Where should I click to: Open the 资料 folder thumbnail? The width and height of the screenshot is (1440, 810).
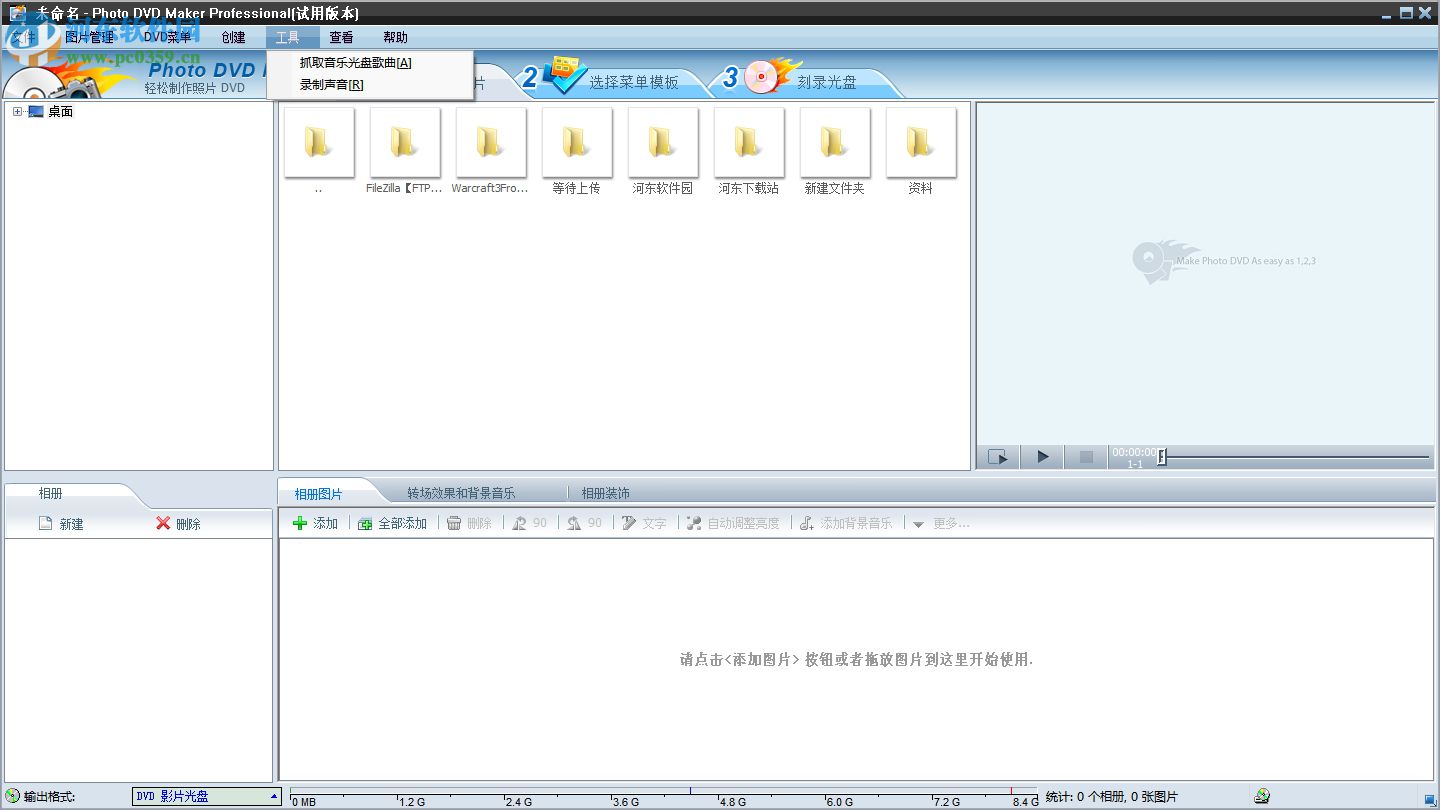[920, 143]
